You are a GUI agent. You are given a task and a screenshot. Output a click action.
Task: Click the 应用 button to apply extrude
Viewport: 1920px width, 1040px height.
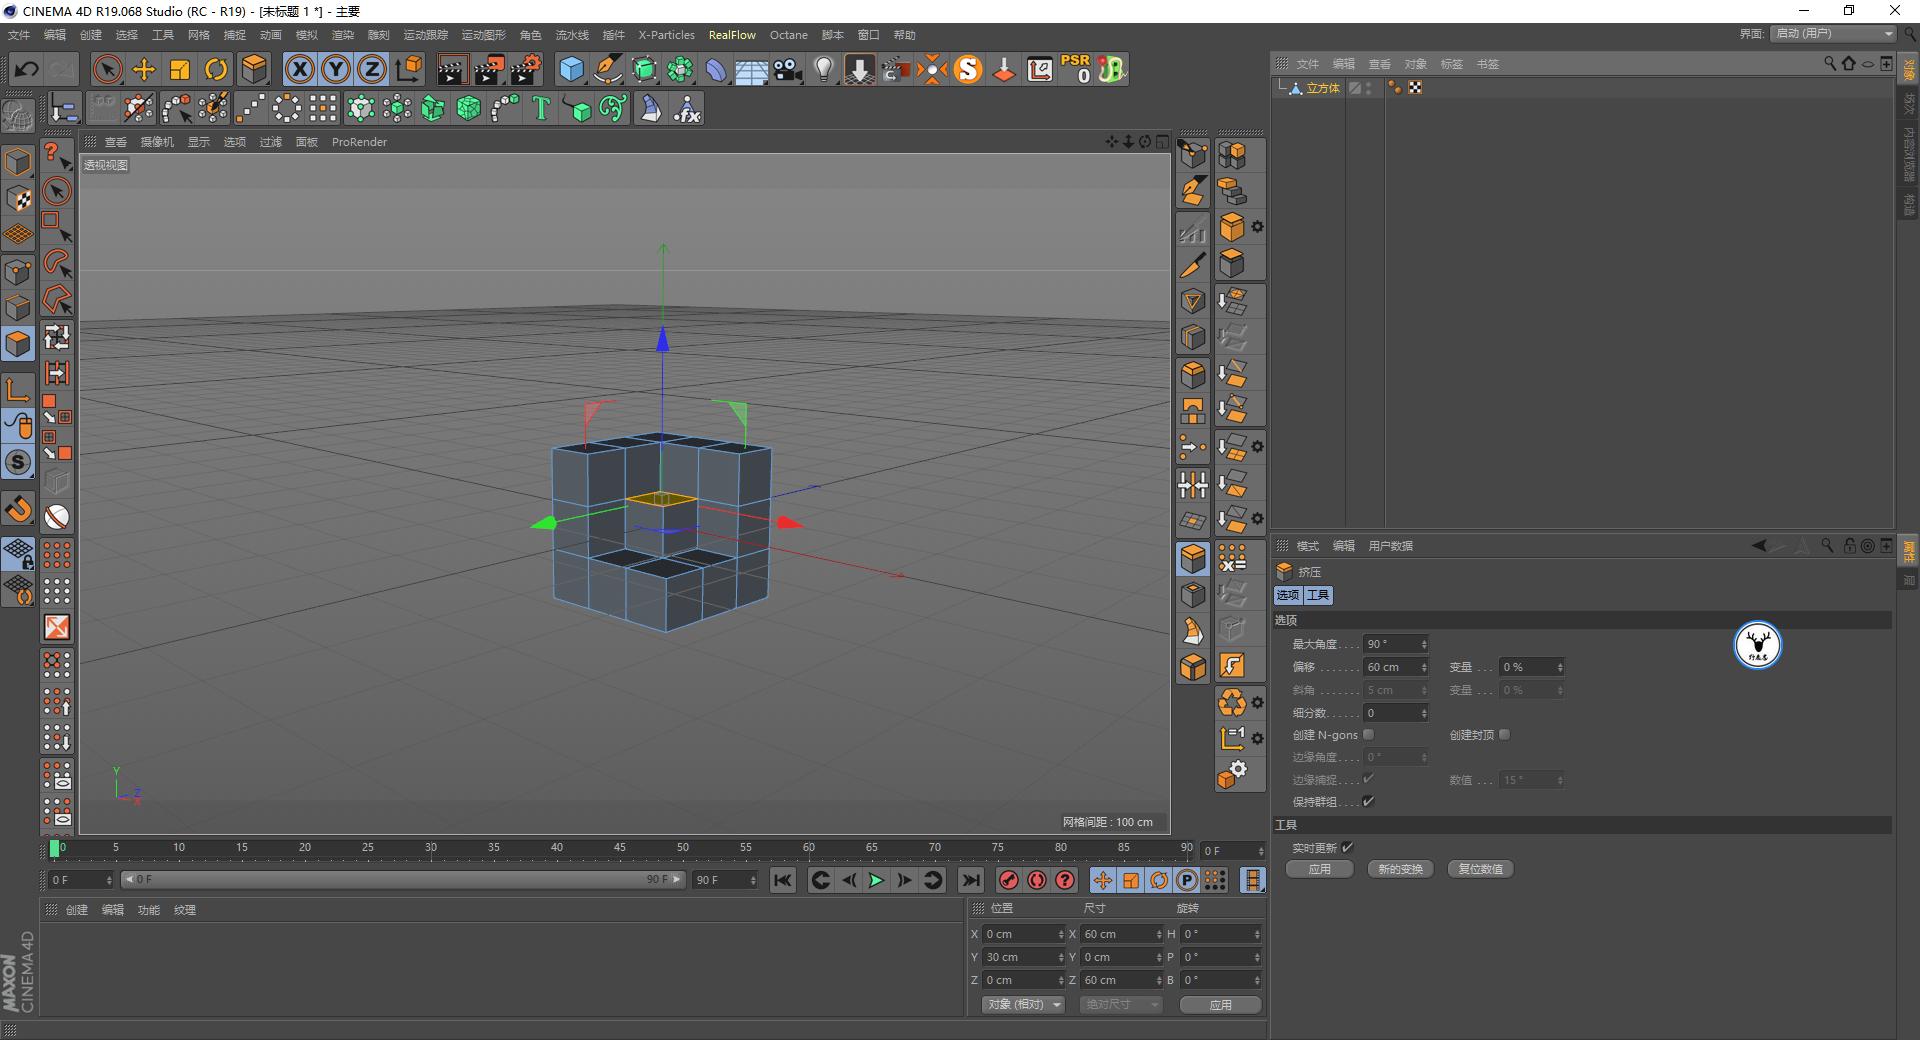1319,868
